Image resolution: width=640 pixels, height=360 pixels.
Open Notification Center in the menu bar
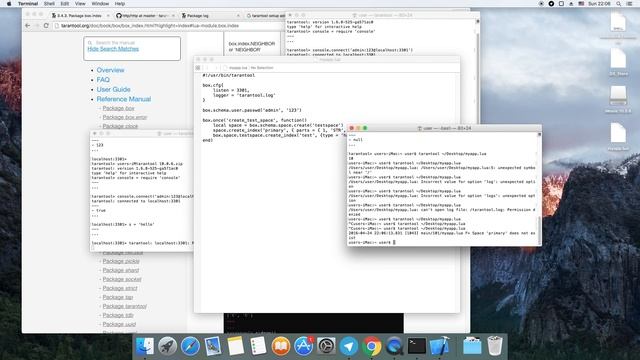point(629,4)
